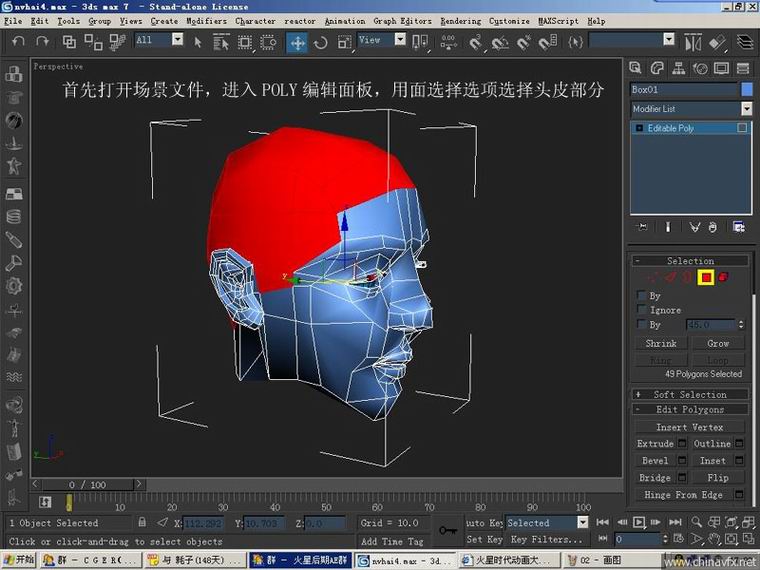
Task: Select Vertex sub-object level icon
Action: tap(653, 277)
